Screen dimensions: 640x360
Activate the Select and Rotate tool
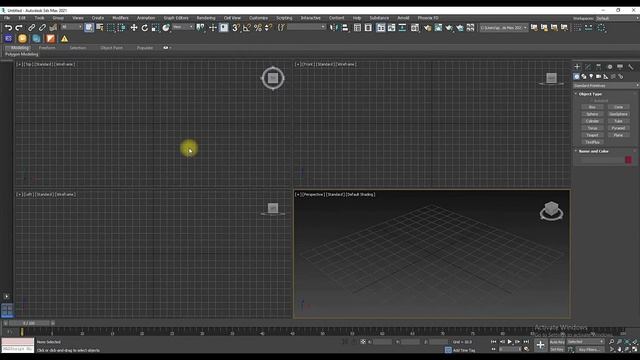pyautogui.click(x=144, y=28)
